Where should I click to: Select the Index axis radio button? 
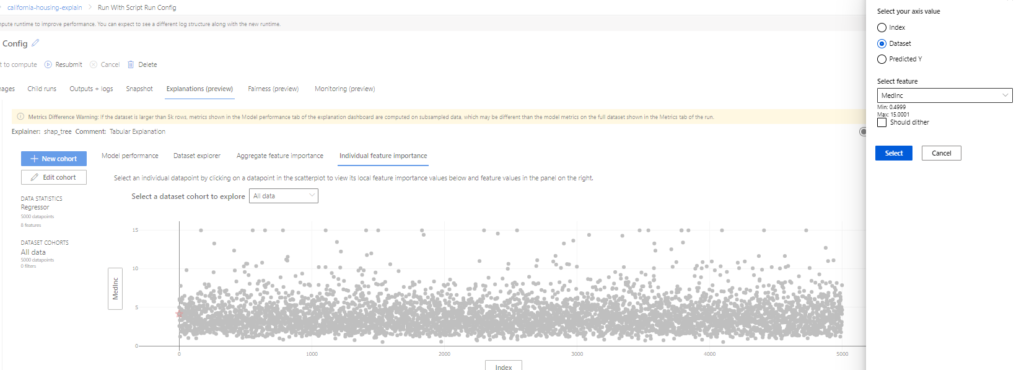pos(882,28)
